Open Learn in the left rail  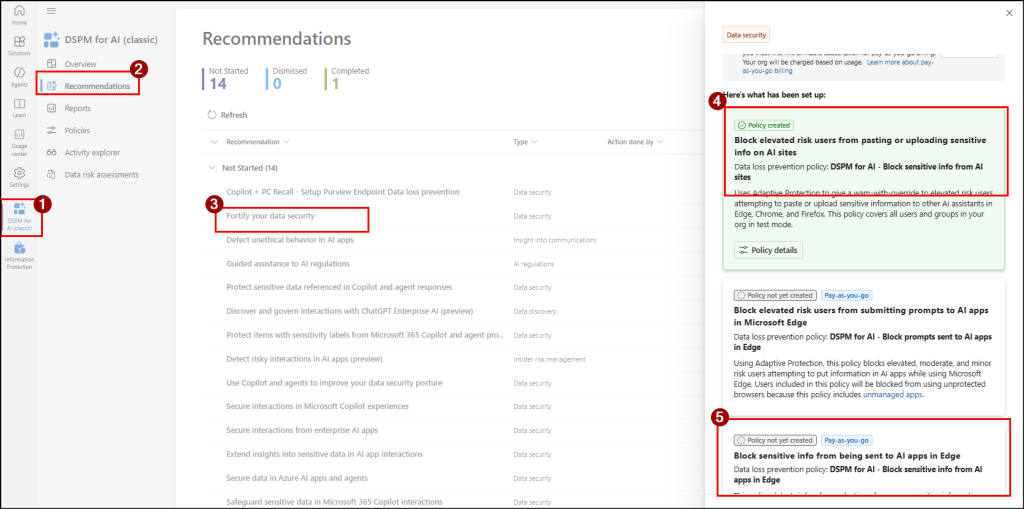pos(20,108)
